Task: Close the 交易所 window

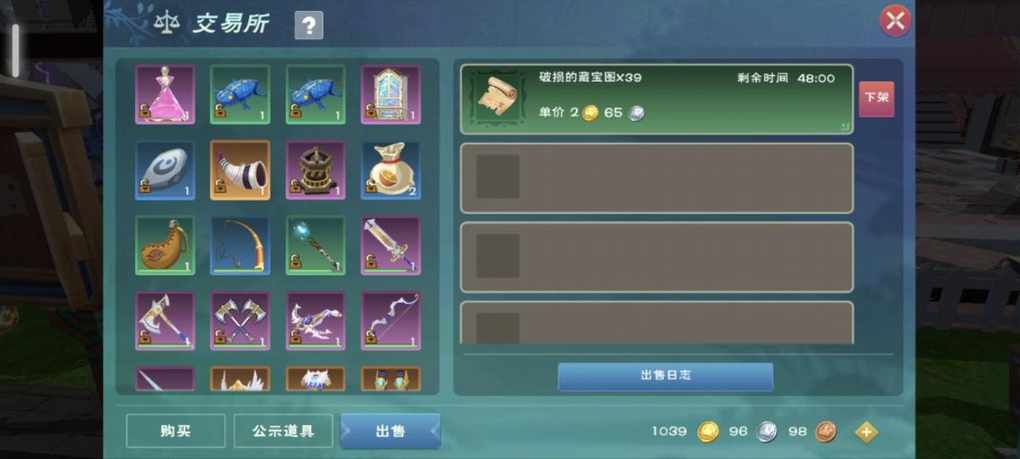Action: point(895,21)
